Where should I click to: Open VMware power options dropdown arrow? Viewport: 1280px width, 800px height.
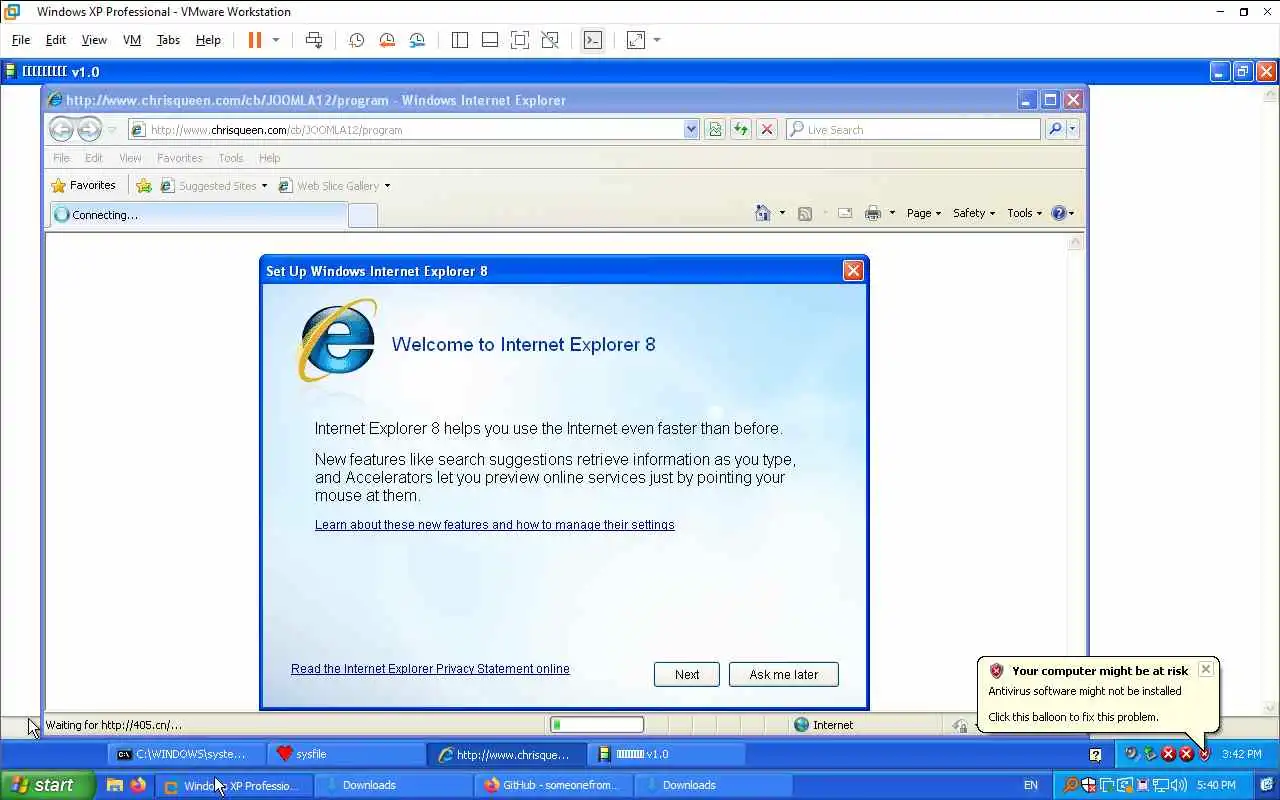click(276, 40)
